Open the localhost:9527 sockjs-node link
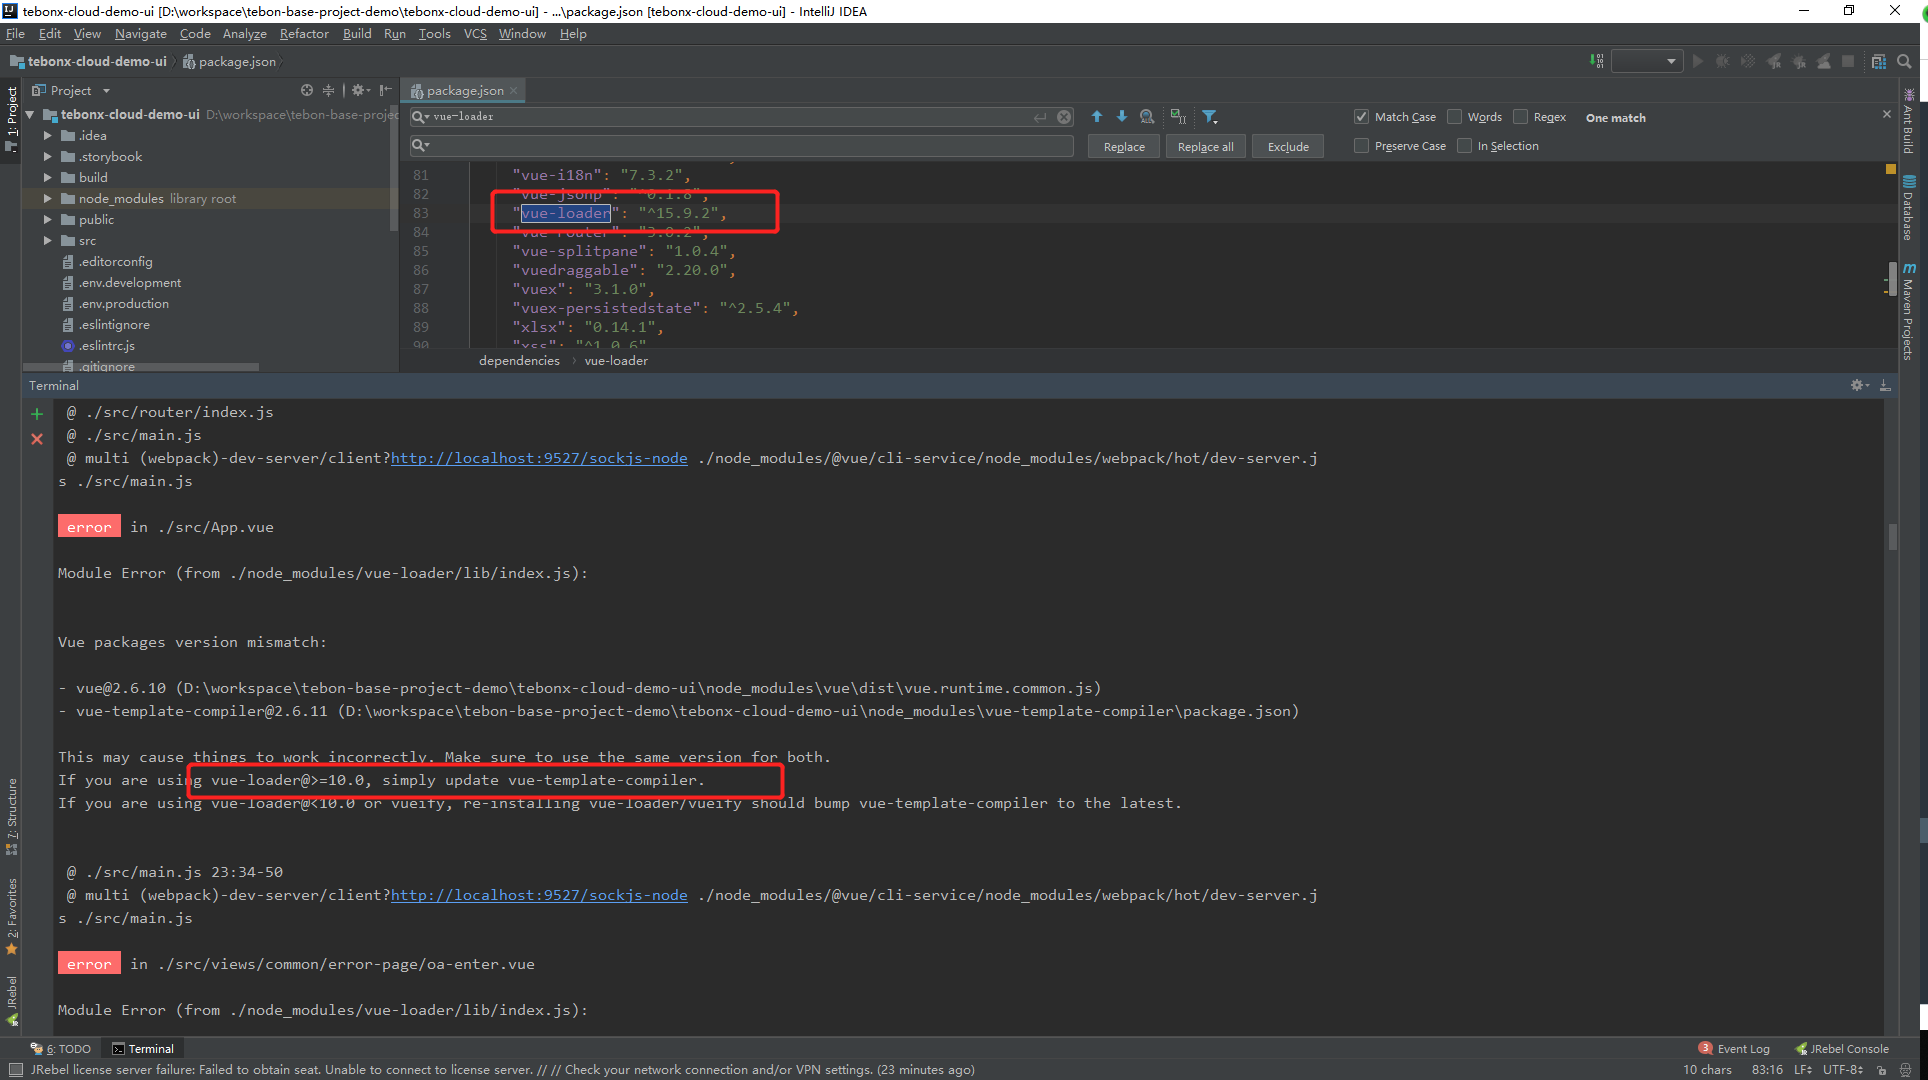Screen dimensions: 1928x1080 coord(539,458)
